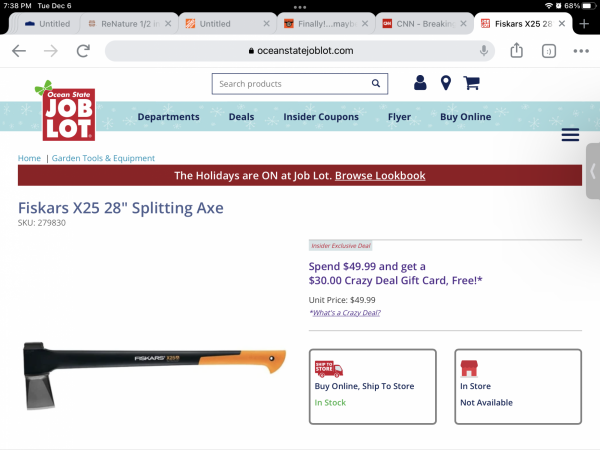Tap the browser share icon
This screenshot has width=600, height=450.
(517, 51)
